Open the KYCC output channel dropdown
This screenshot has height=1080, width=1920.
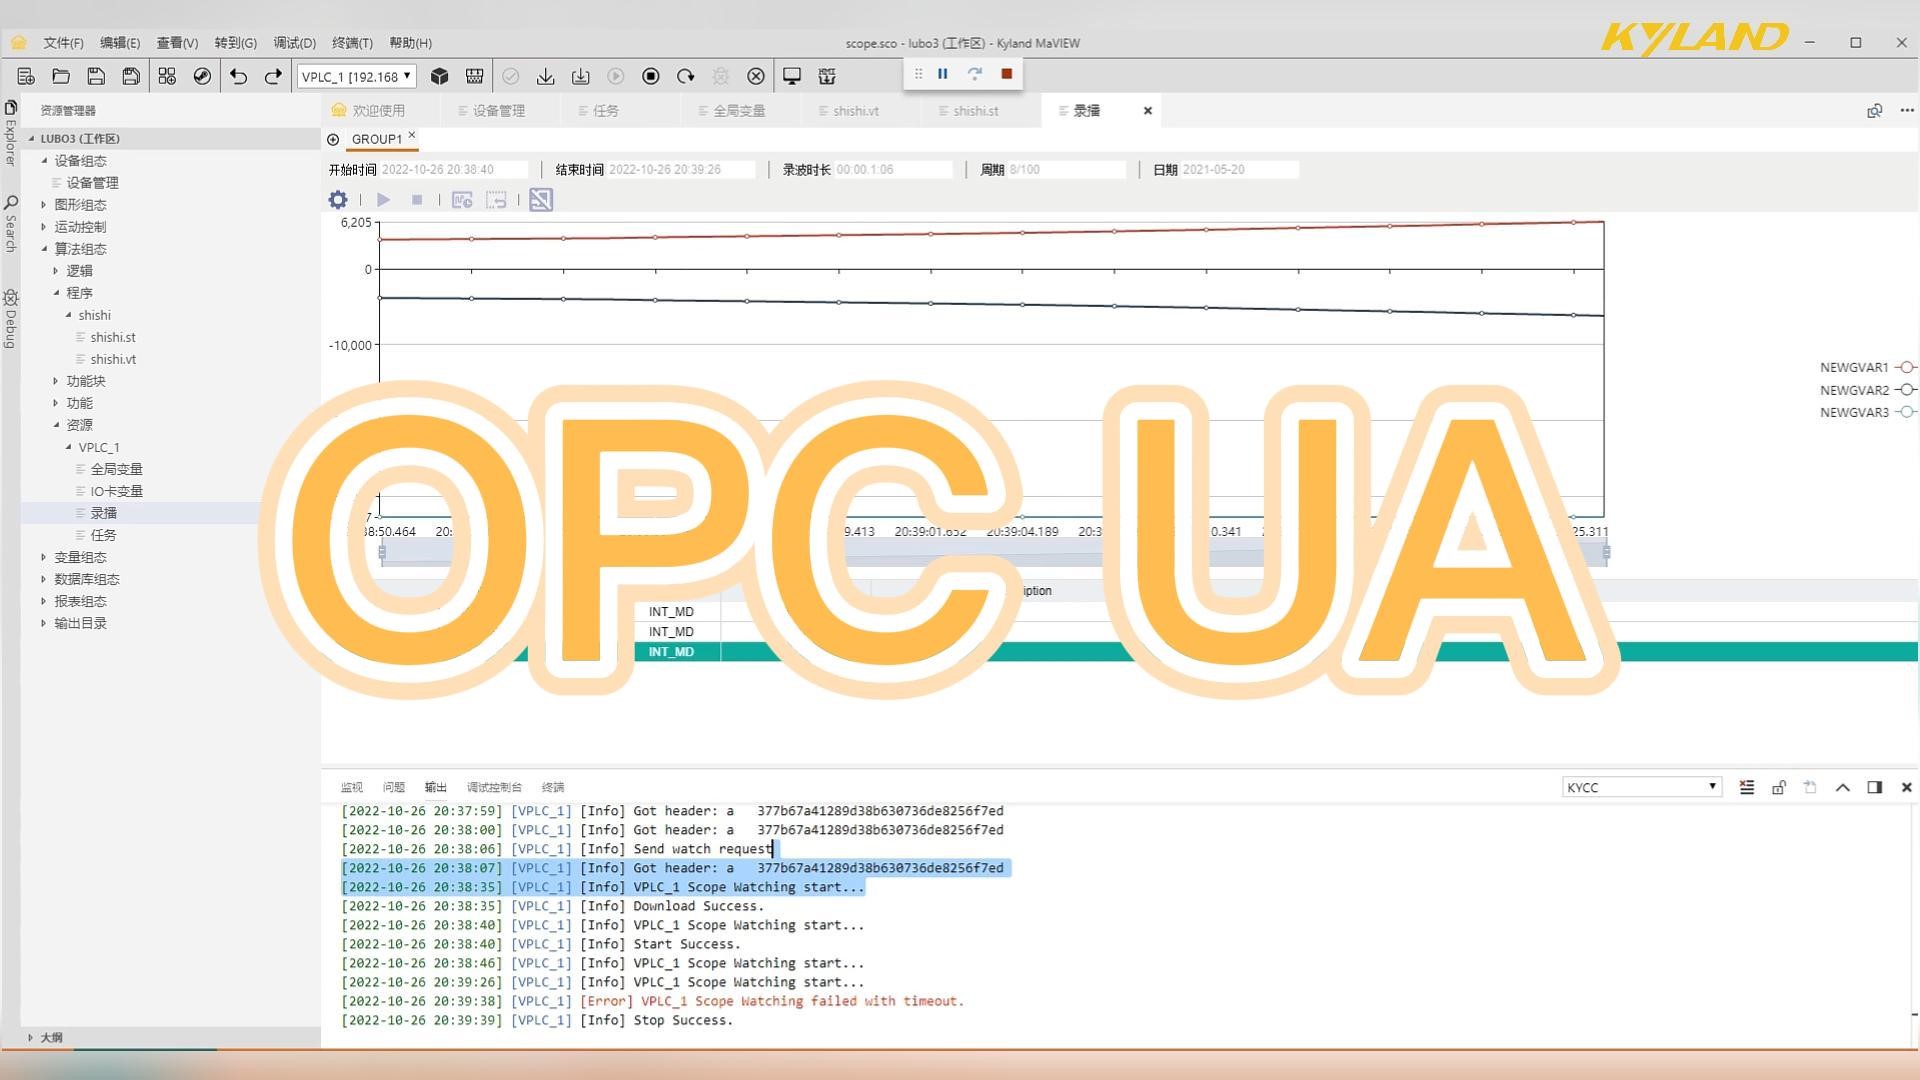click(1640, 788)
